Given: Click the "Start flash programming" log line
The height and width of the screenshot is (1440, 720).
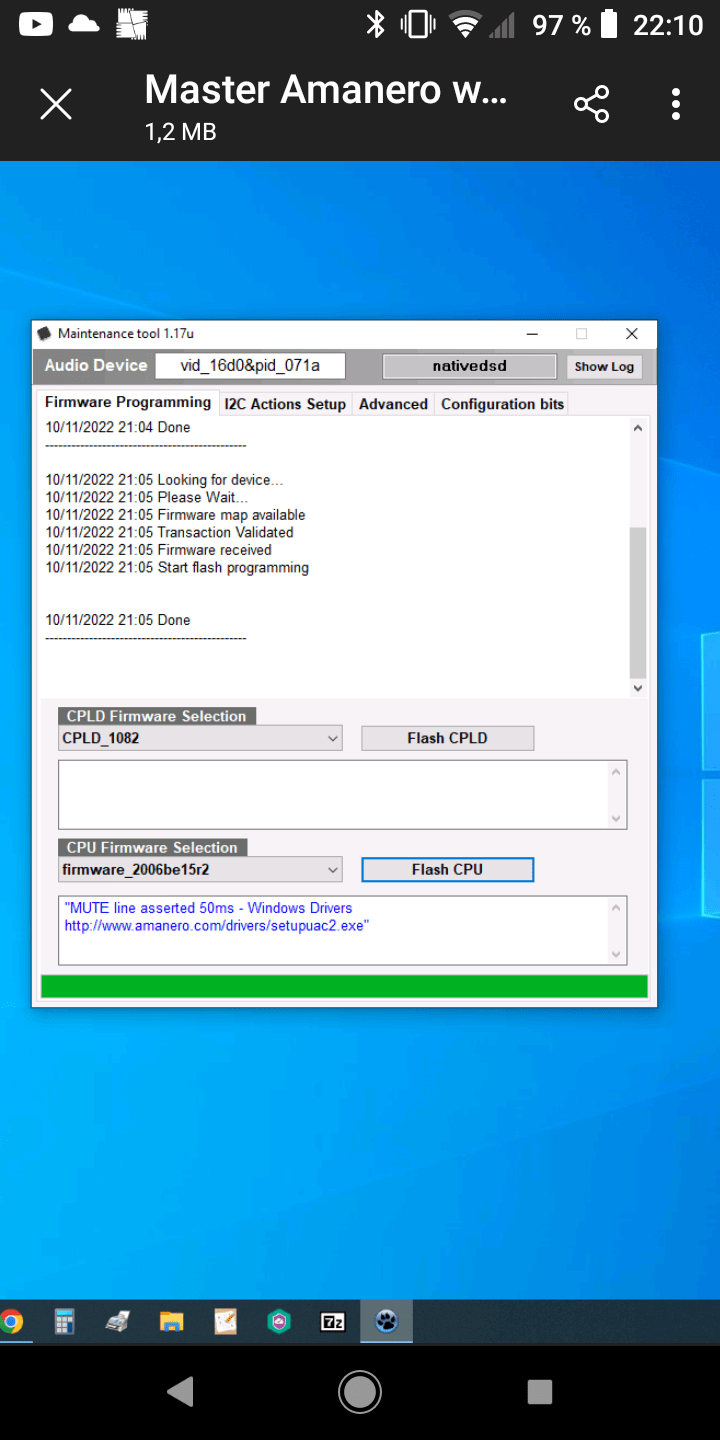Looking at the screenshot, I should tap(177, 568).
